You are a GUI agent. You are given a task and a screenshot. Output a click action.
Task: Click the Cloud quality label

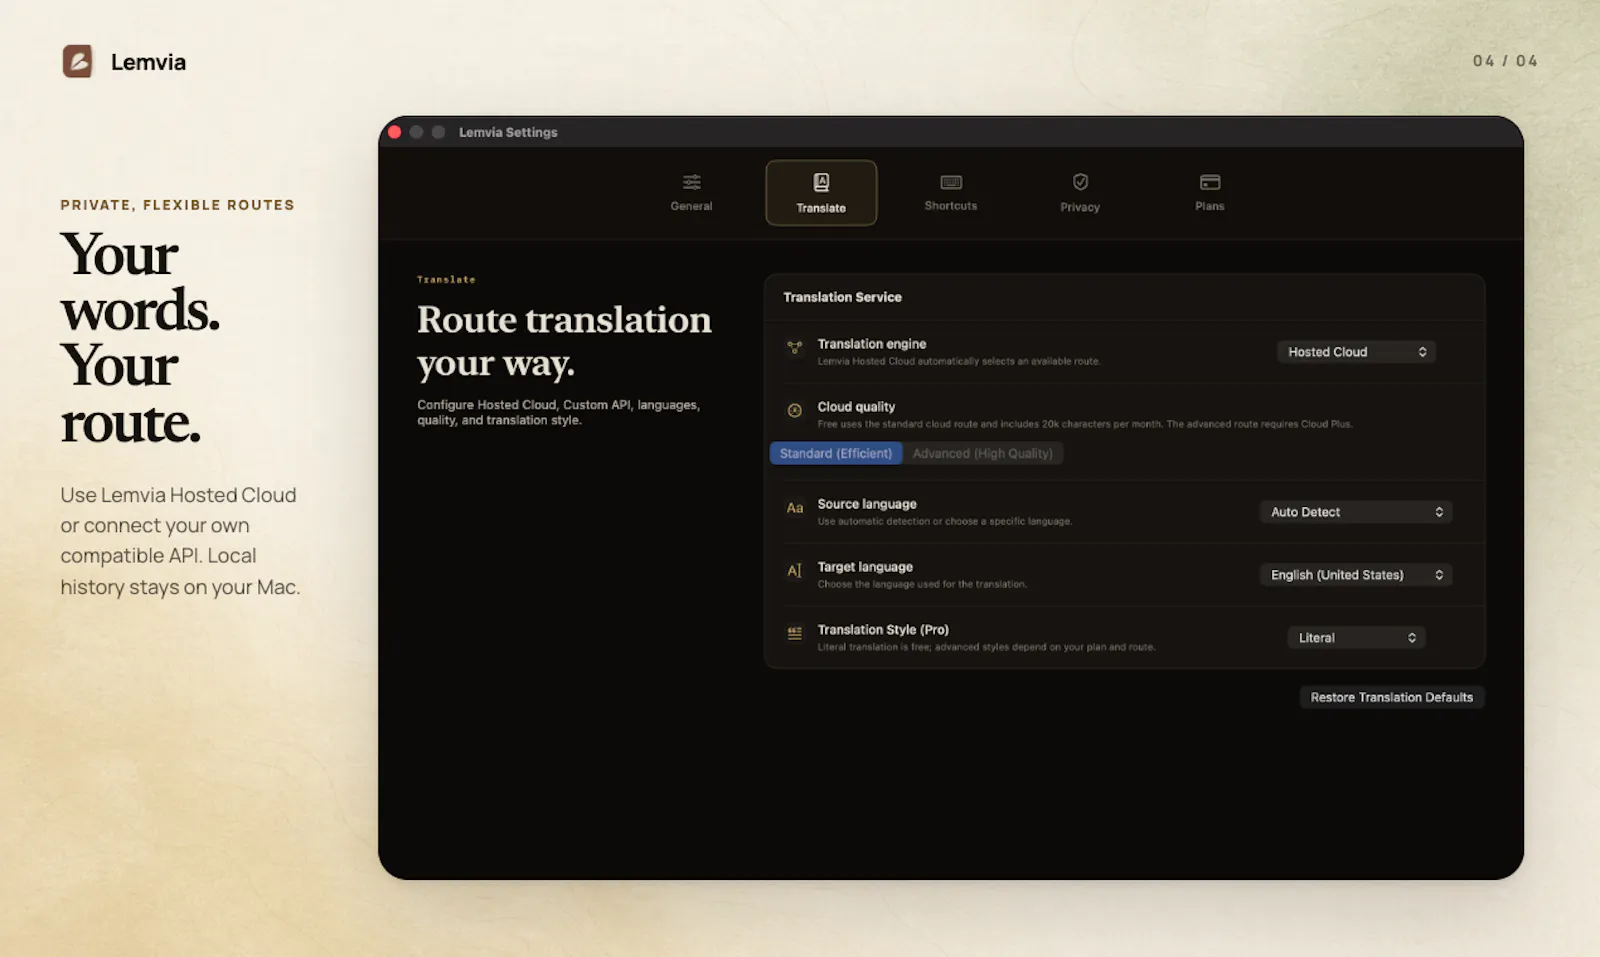tap(856, 406)
